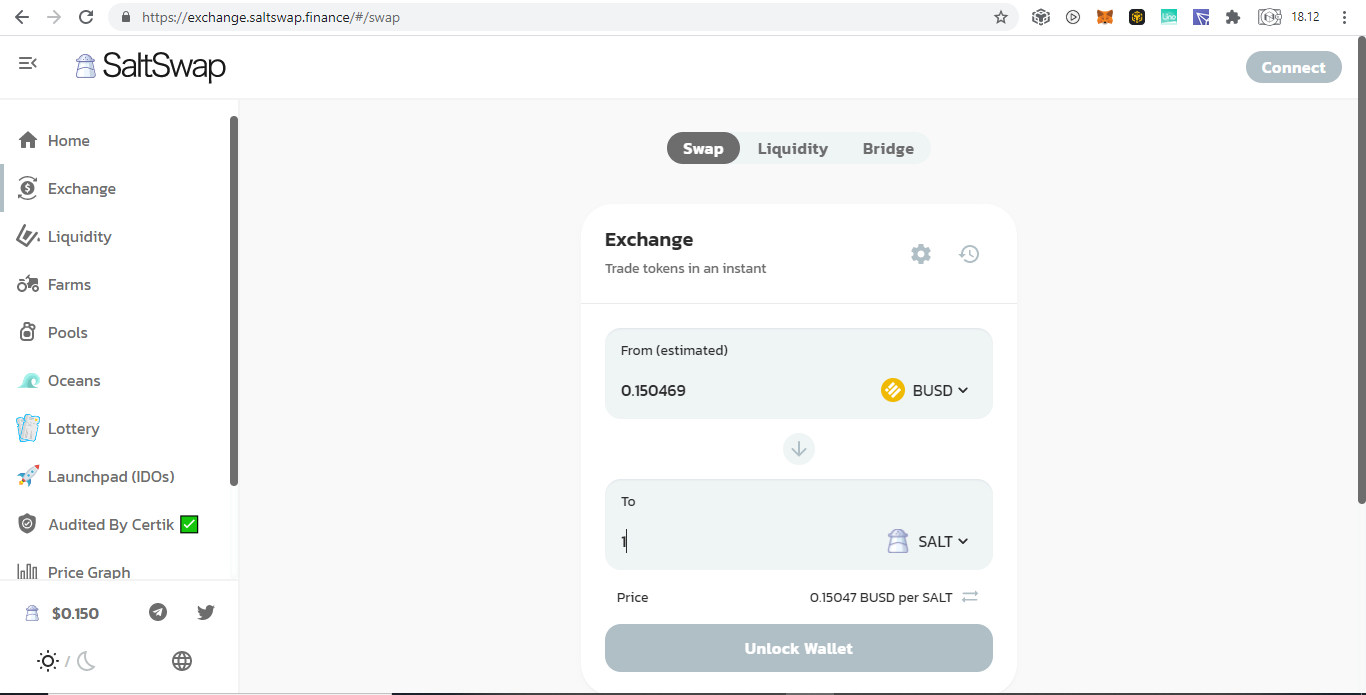
Task: Invert the price display arrows
Action: 970,597
